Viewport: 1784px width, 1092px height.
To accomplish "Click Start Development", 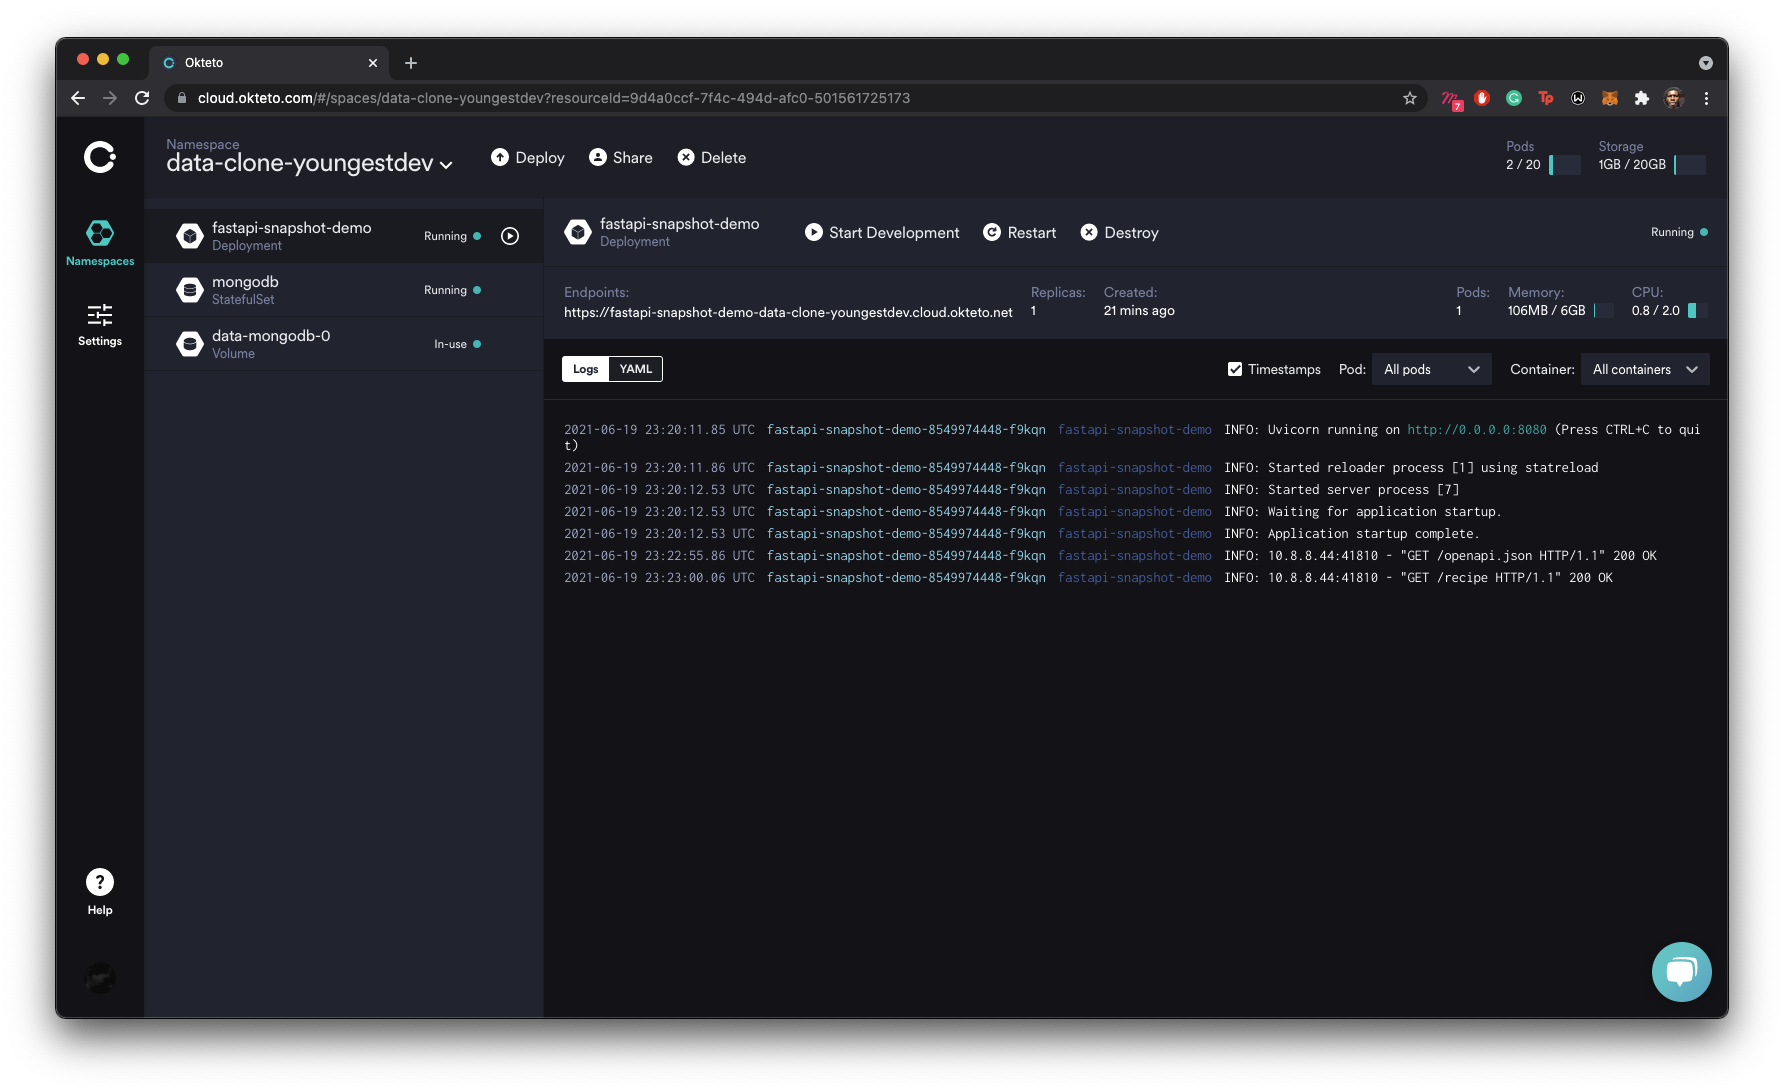I will pos(882,233).
